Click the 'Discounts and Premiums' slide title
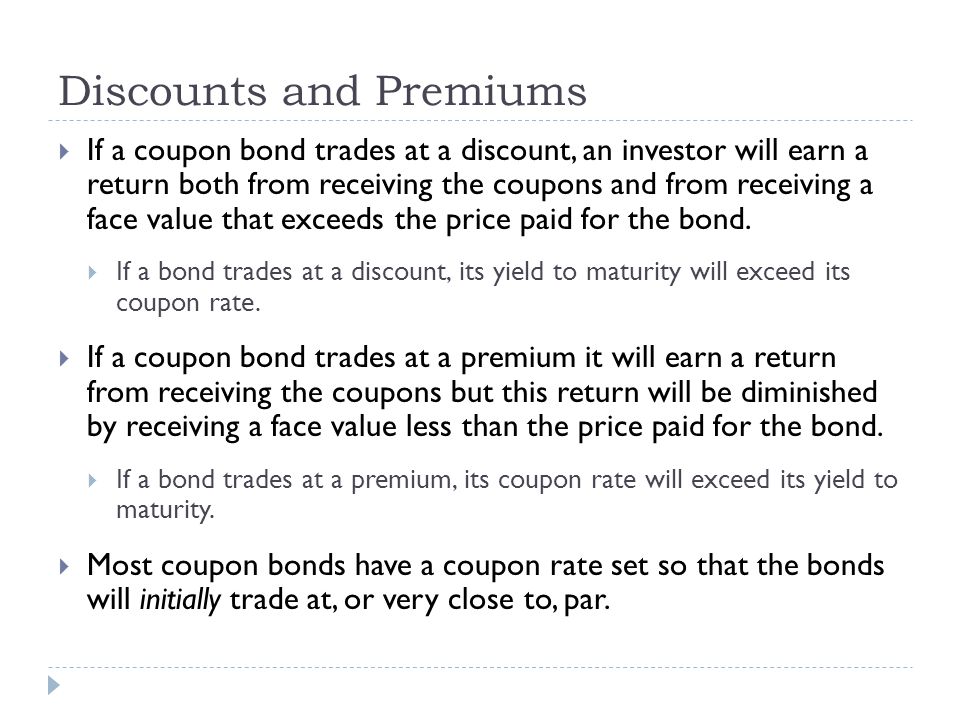 (x=323, y=91)
